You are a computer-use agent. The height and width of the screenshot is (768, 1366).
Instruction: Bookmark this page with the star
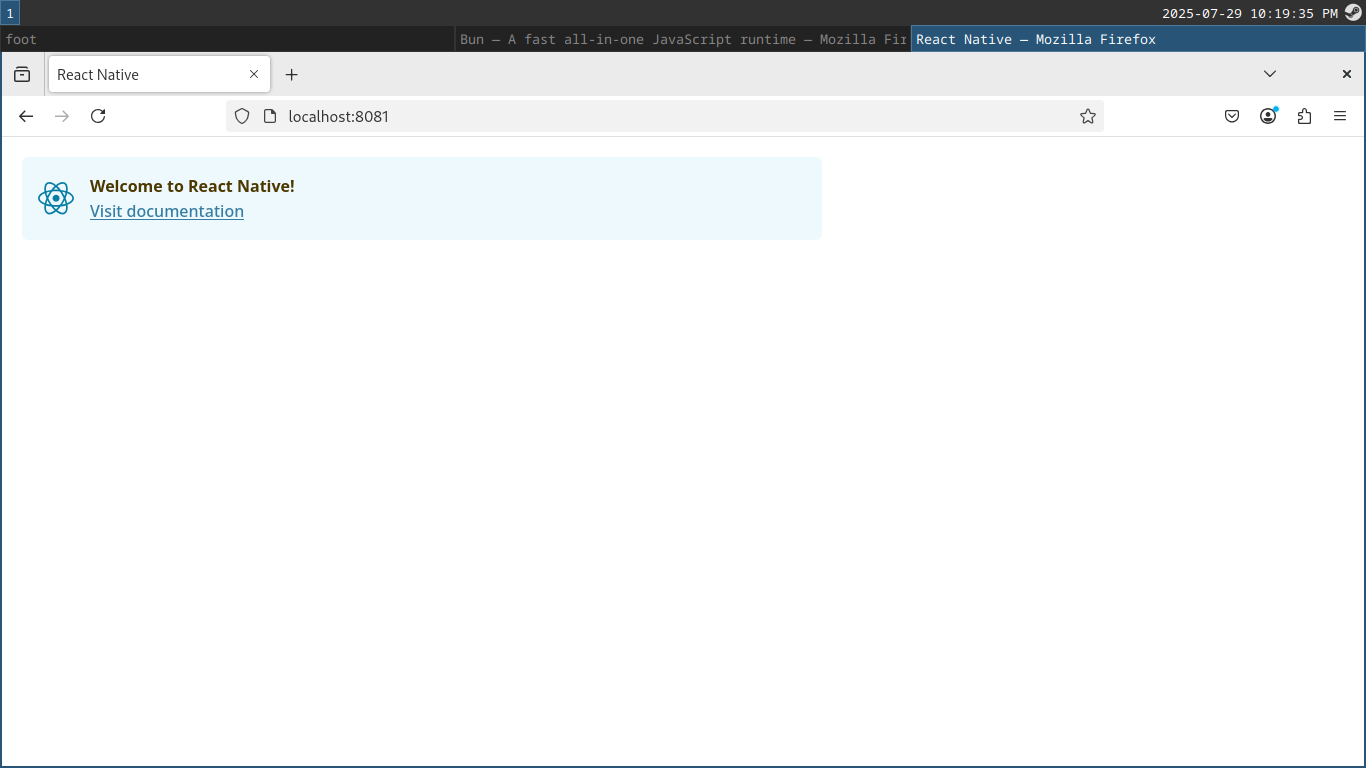click(x=1088, y=116)
